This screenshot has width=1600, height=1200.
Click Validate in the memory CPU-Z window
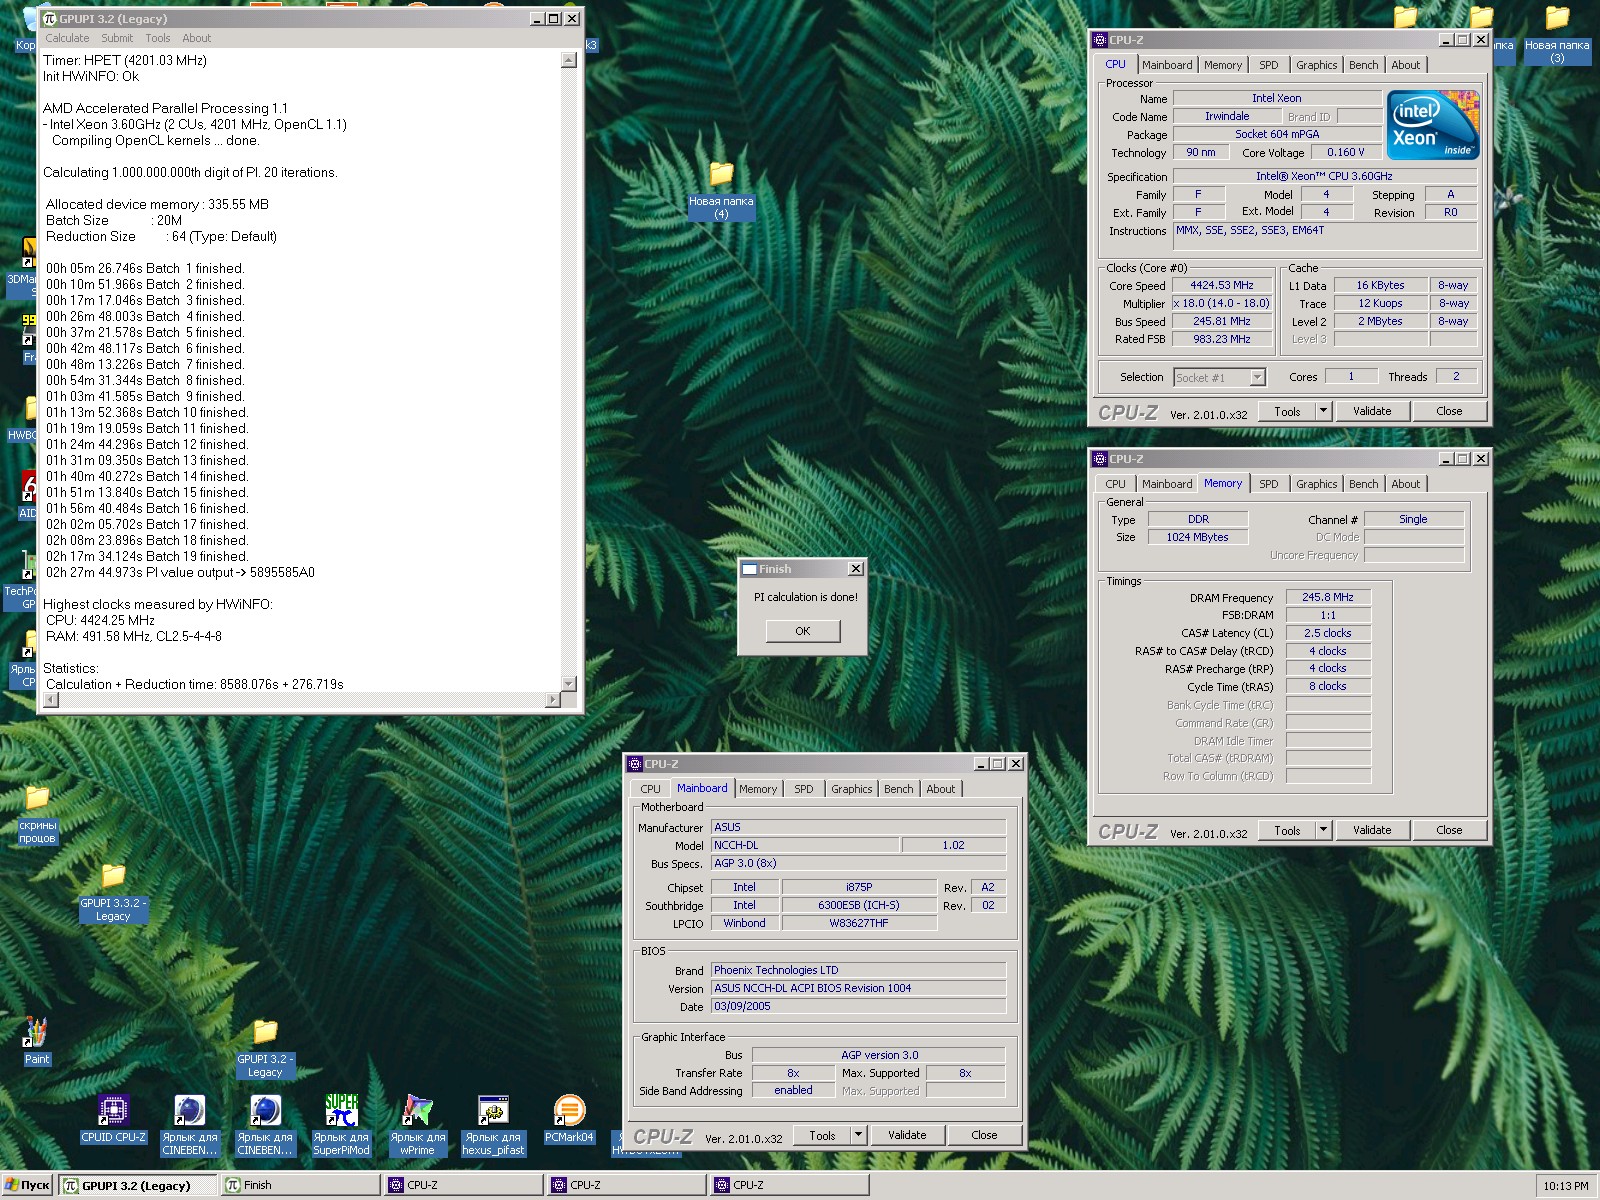click(1372, 830)
